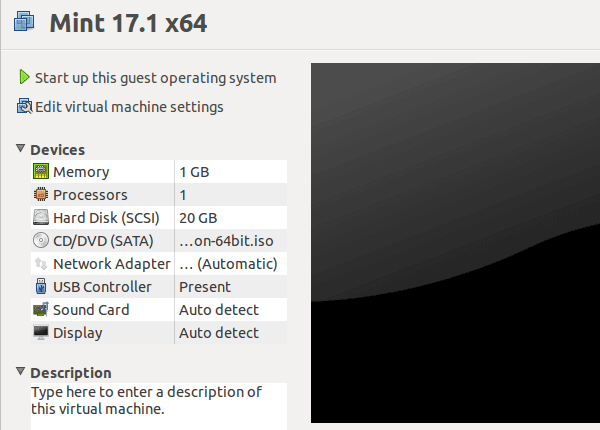600x430 pixels.
Task: Click the Processors value 1
Action: pos(183,195)
